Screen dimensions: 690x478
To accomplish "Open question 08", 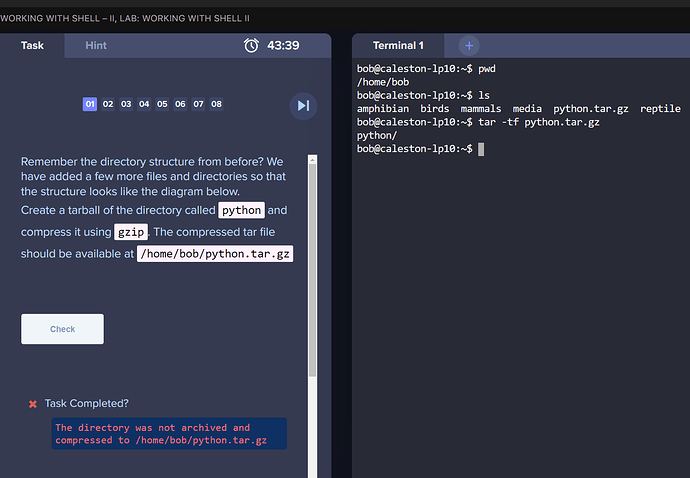I will click(216, 104).
